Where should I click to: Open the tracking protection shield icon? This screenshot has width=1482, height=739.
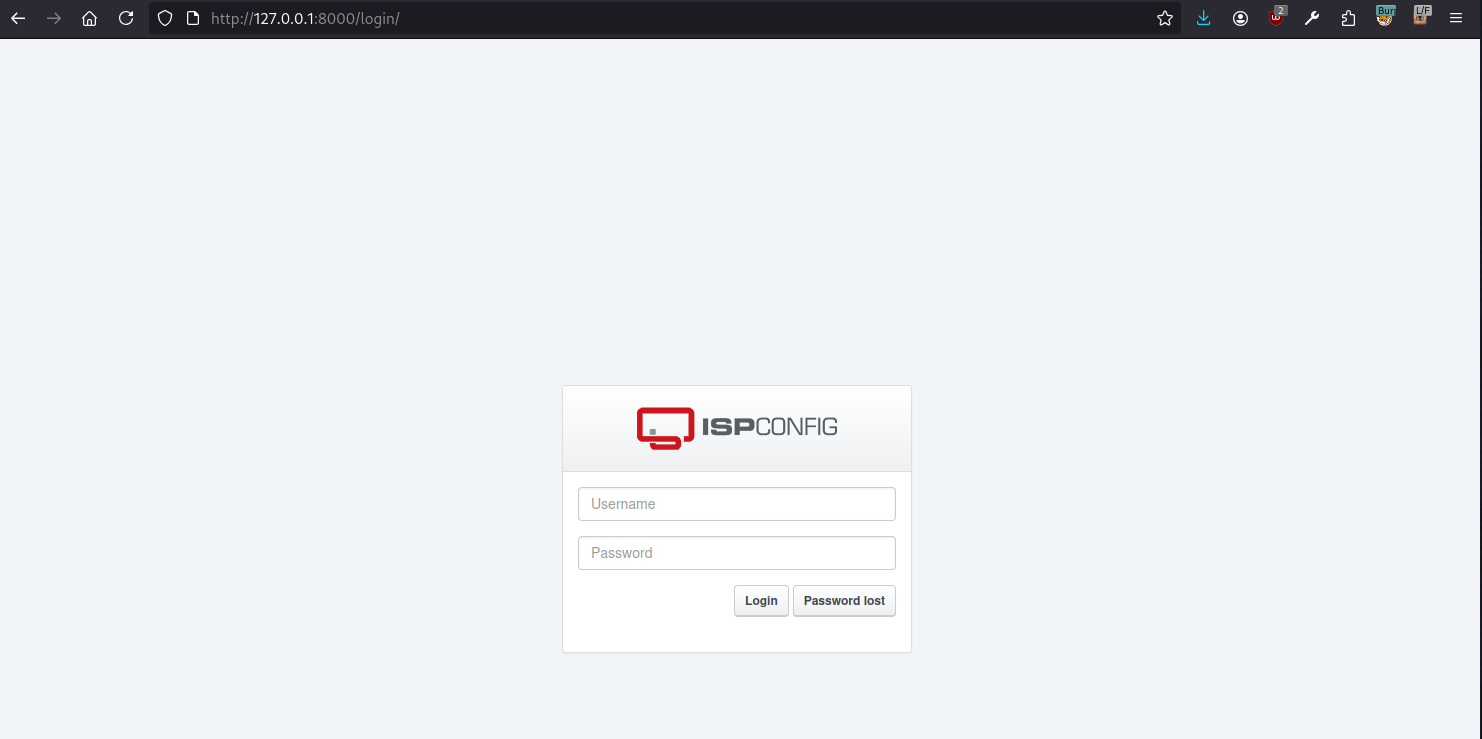coord(166,18)
